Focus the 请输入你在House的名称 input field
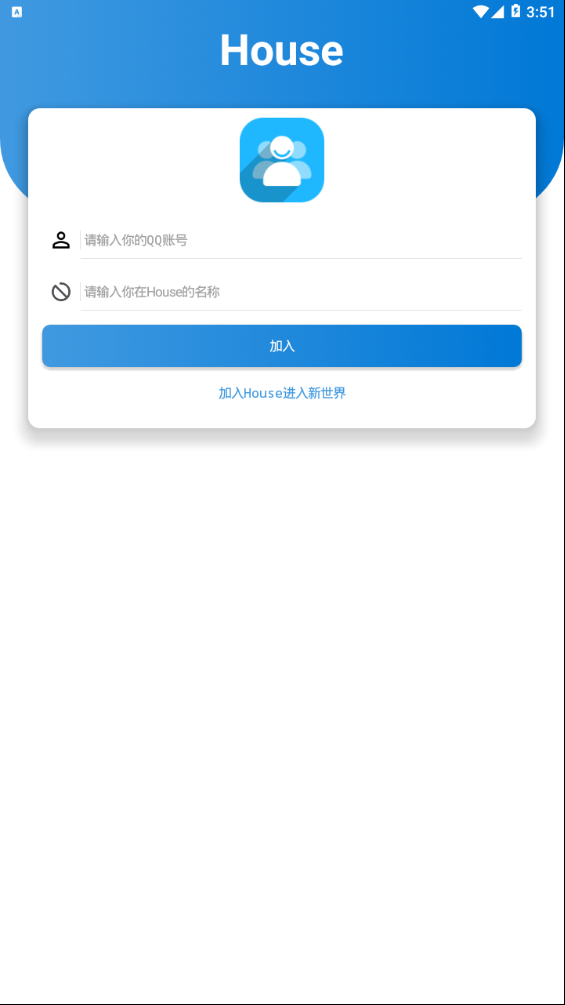The image size is (565, 1005). (301, 293)
